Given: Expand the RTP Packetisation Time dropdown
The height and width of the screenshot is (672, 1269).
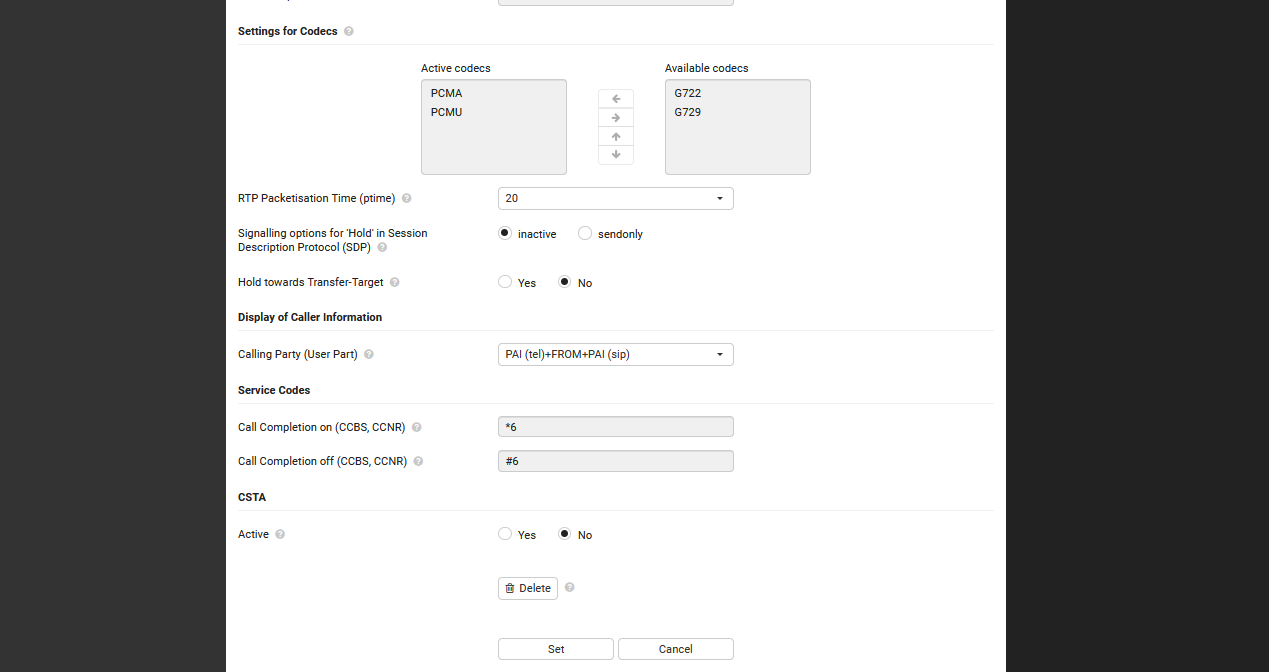Looking at the screenshot, I should coord(615,199).
